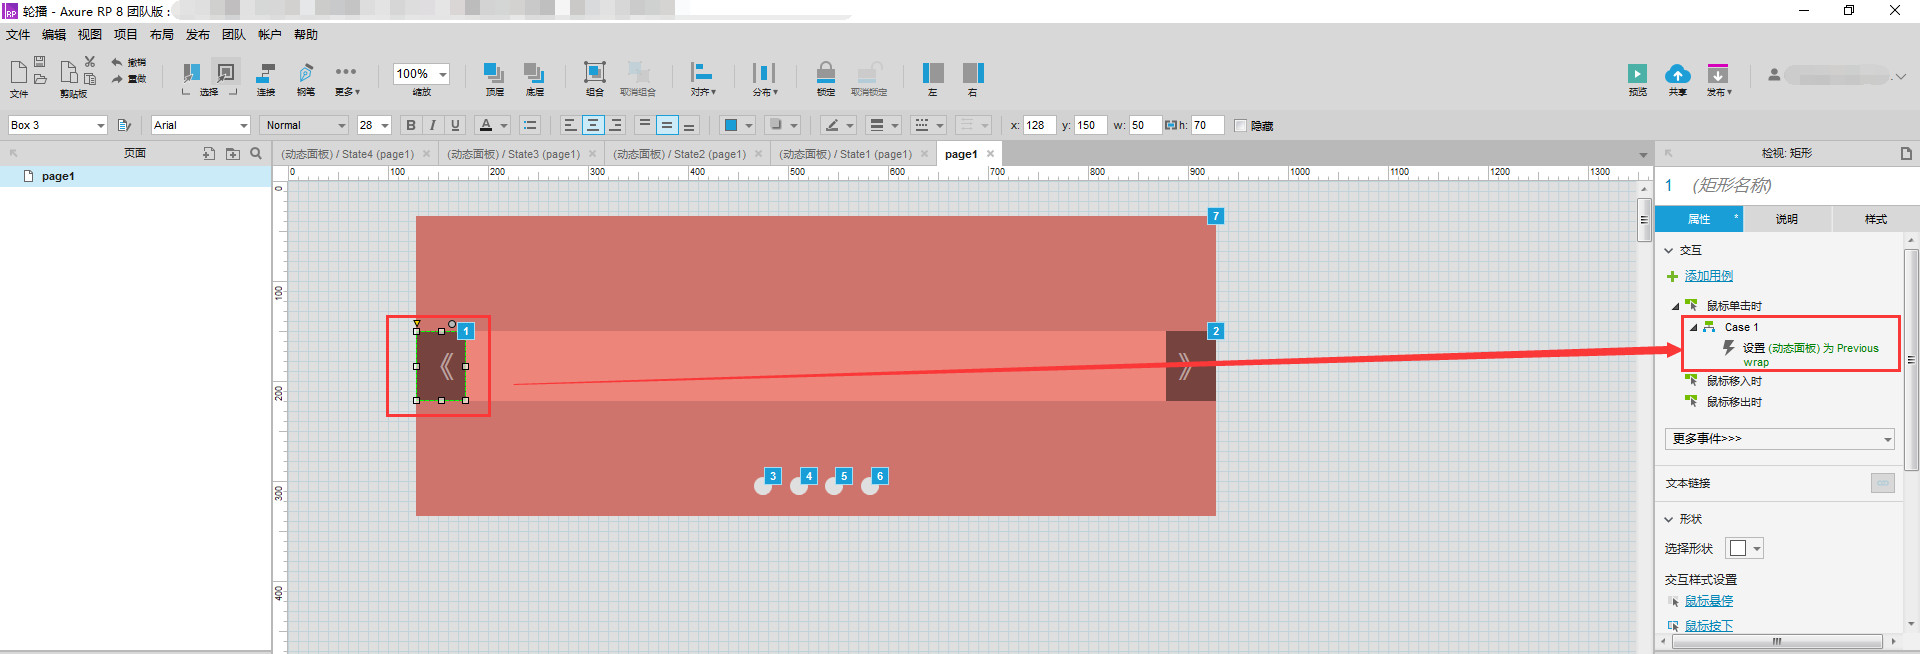Click the Lock (锁定) icon
This screenshot has width=1920, height=654.
(825, 72)
